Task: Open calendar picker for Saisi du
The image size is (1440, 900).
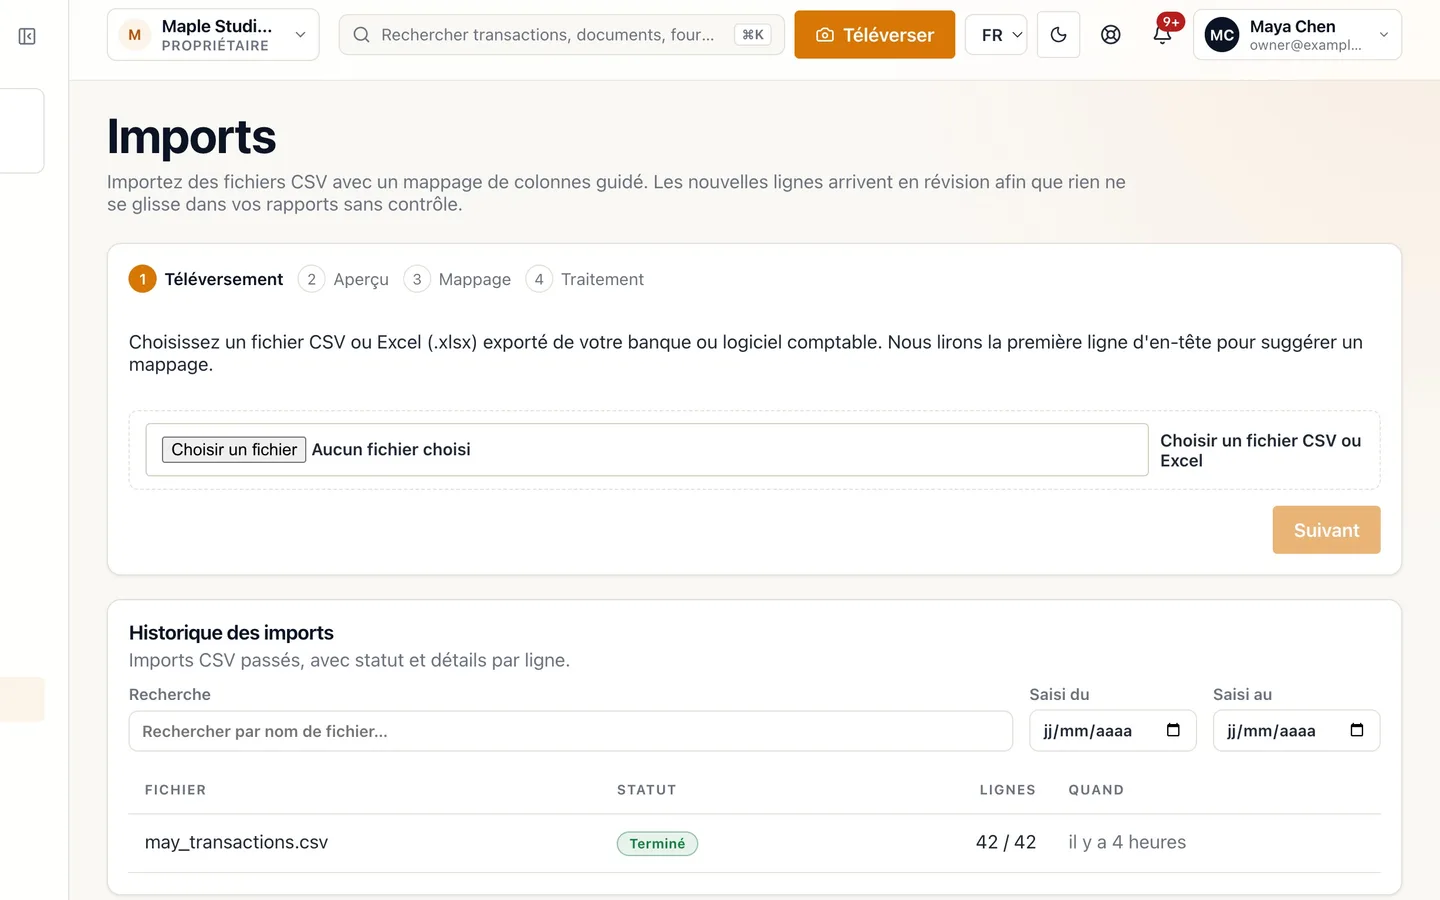Action: pyautogui.click(x=1173, y=731)
